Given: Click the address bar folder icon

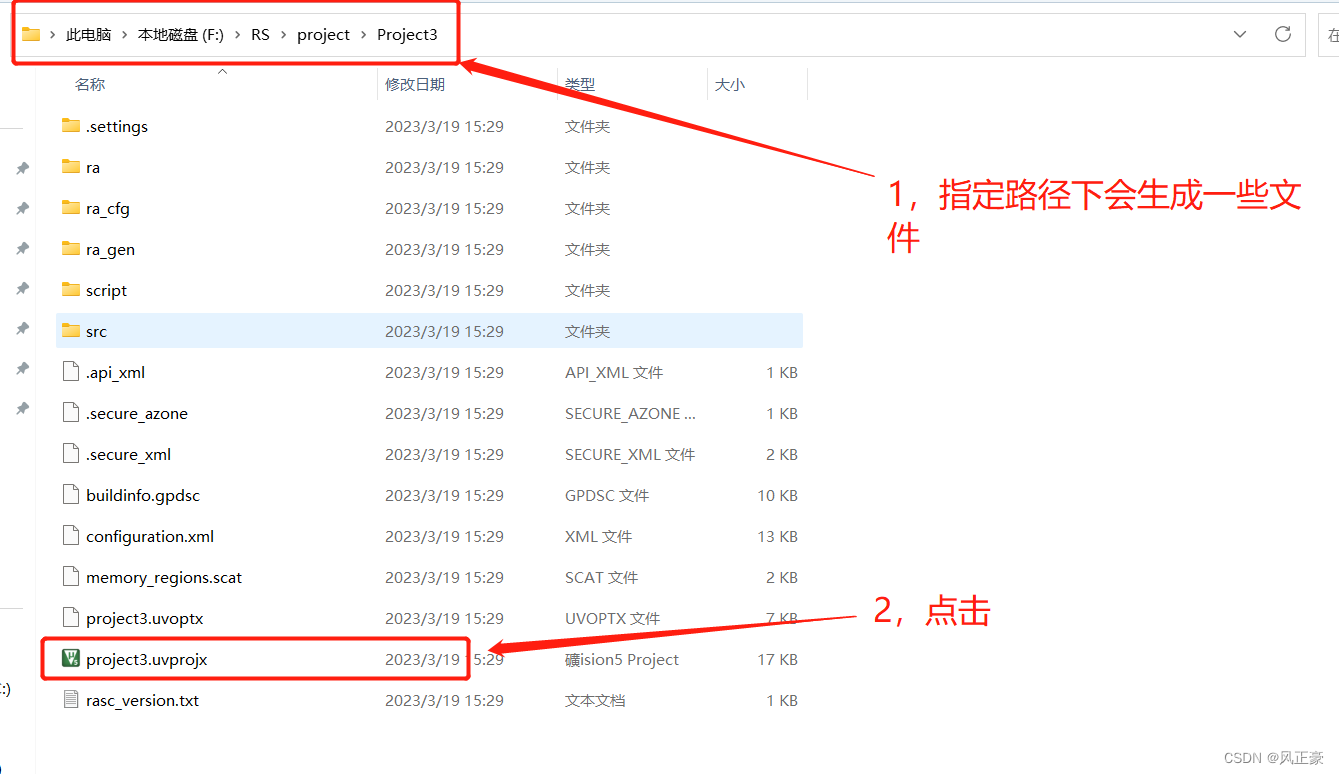Looking at the screenshot, I should 31,34.
